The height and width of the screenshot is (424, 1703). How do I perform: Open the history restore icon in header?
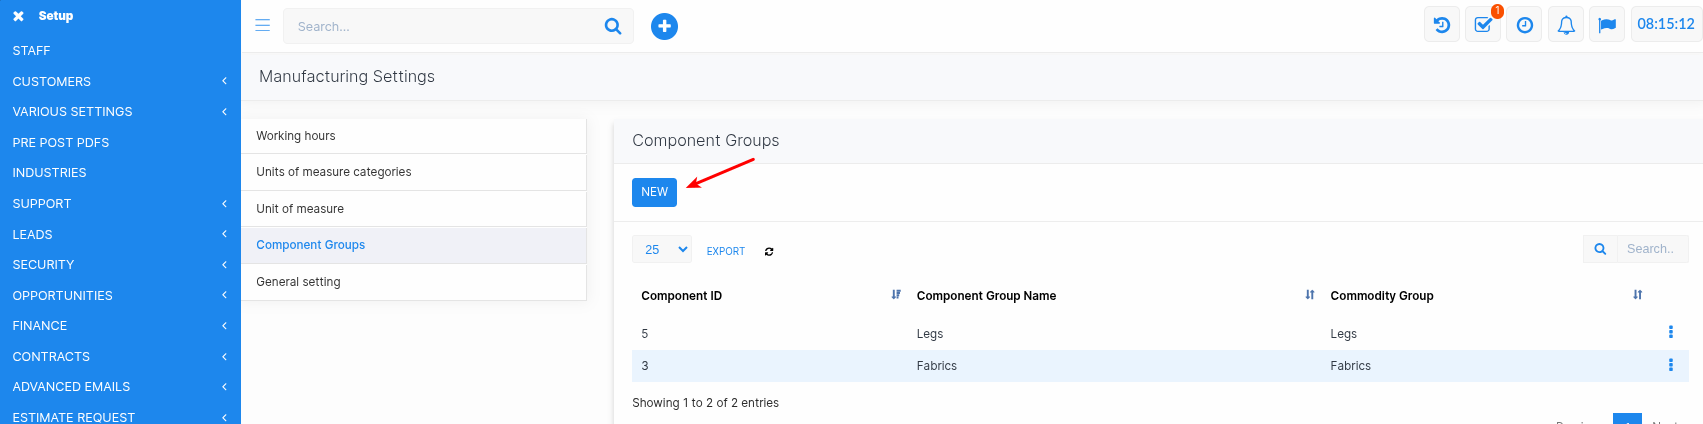coord(1441,25)
